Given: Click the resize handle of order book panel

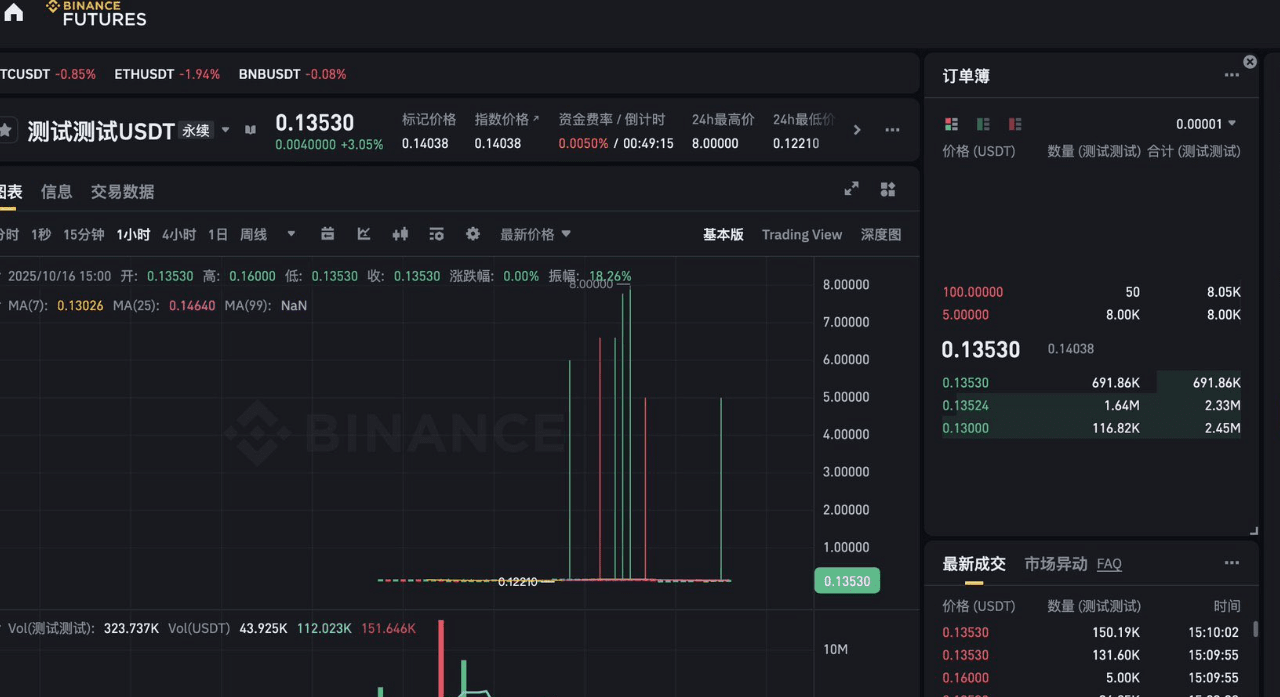Looking at the screenshot, I should coord(1254,530).
